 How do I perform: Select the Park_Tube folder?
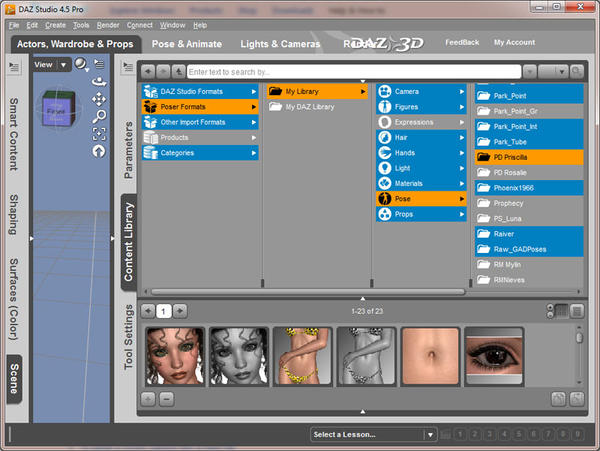(529, 142)
